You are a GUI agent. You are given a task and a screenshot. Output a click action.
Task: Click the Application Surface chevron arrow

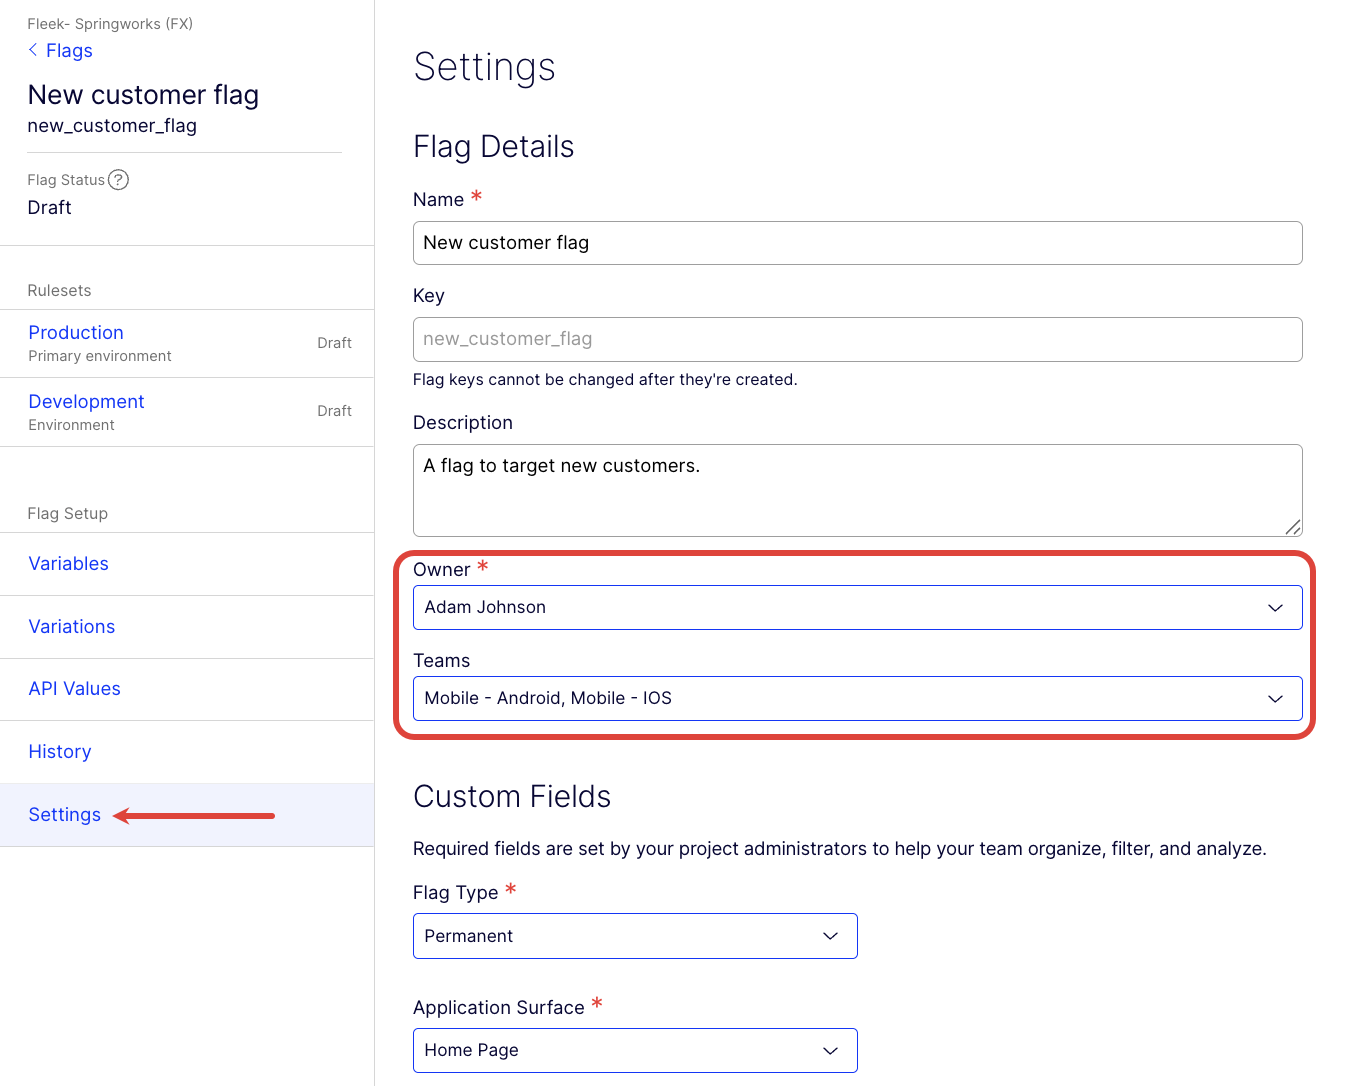pos(830,1051)
